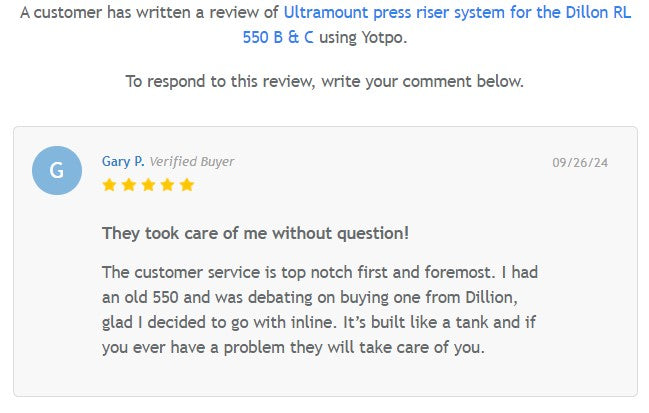The width and height of the screenshot is (649, 413).
Task: Select the 'They took care of me' title
Action: (x=255, y=233)
